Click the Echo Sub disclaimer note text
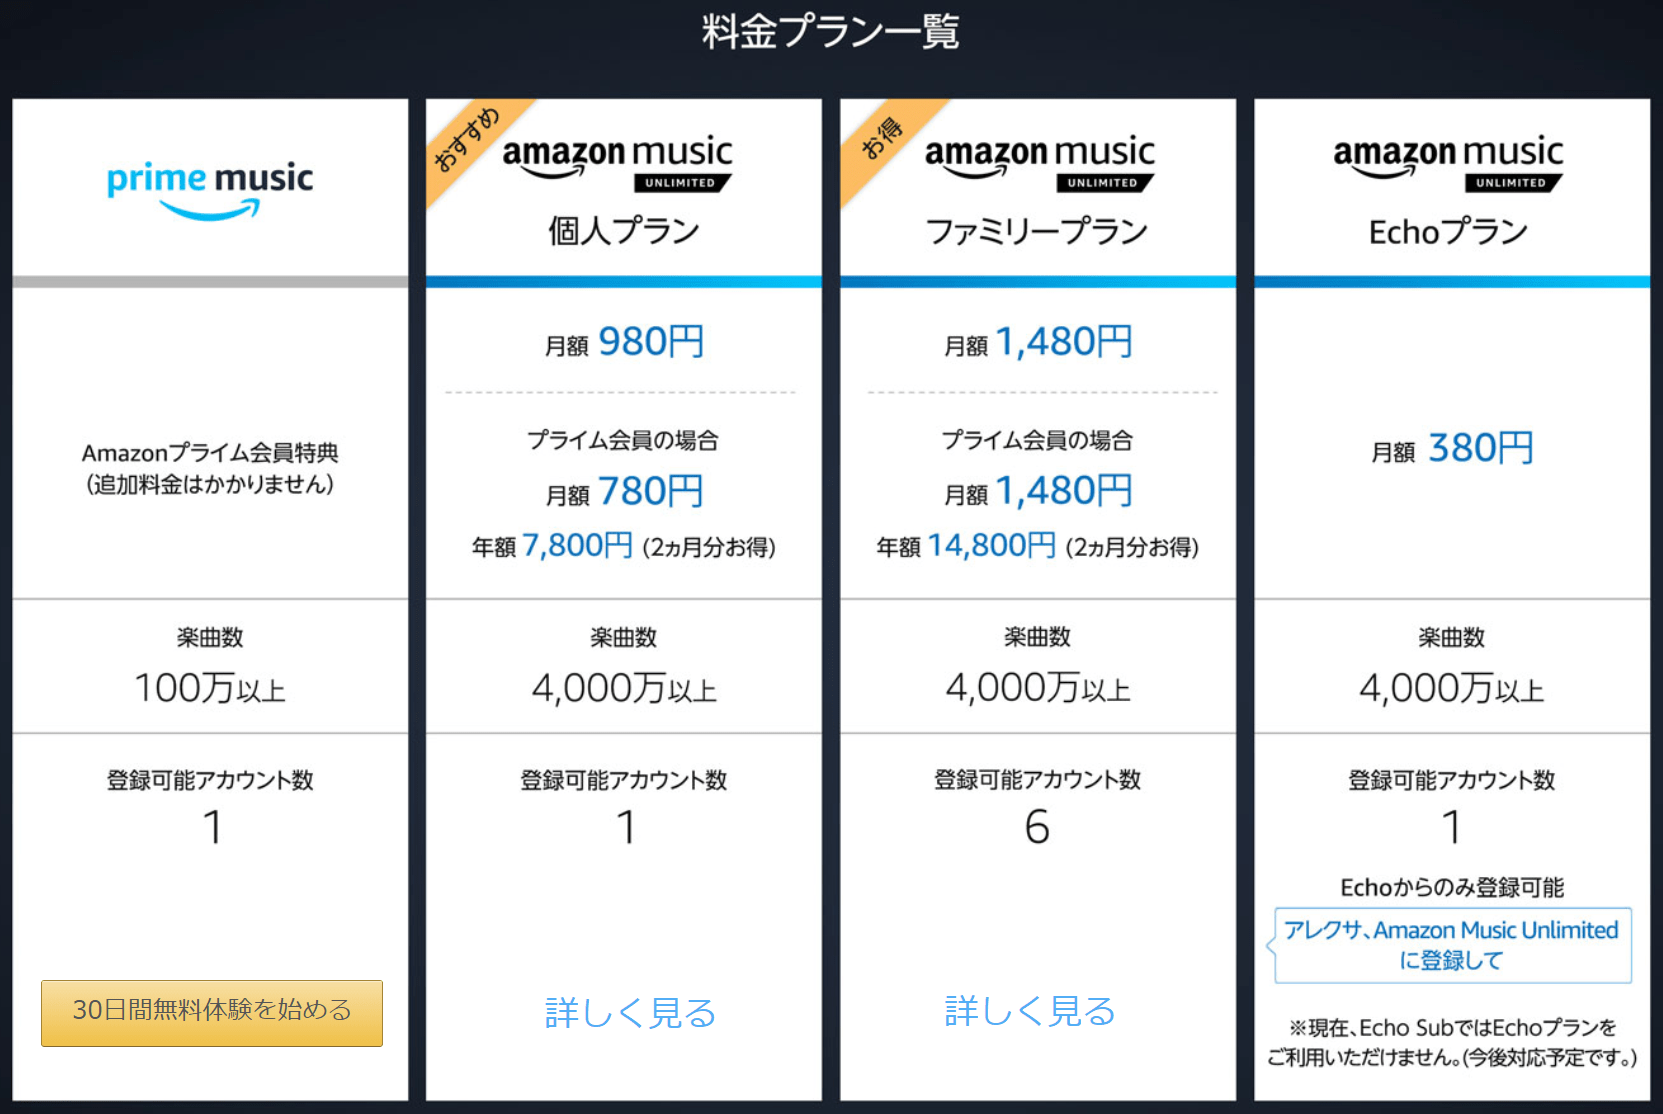This screenshot has width=1663, height=1114. pyautogui.click(x=1451, y=1040)
